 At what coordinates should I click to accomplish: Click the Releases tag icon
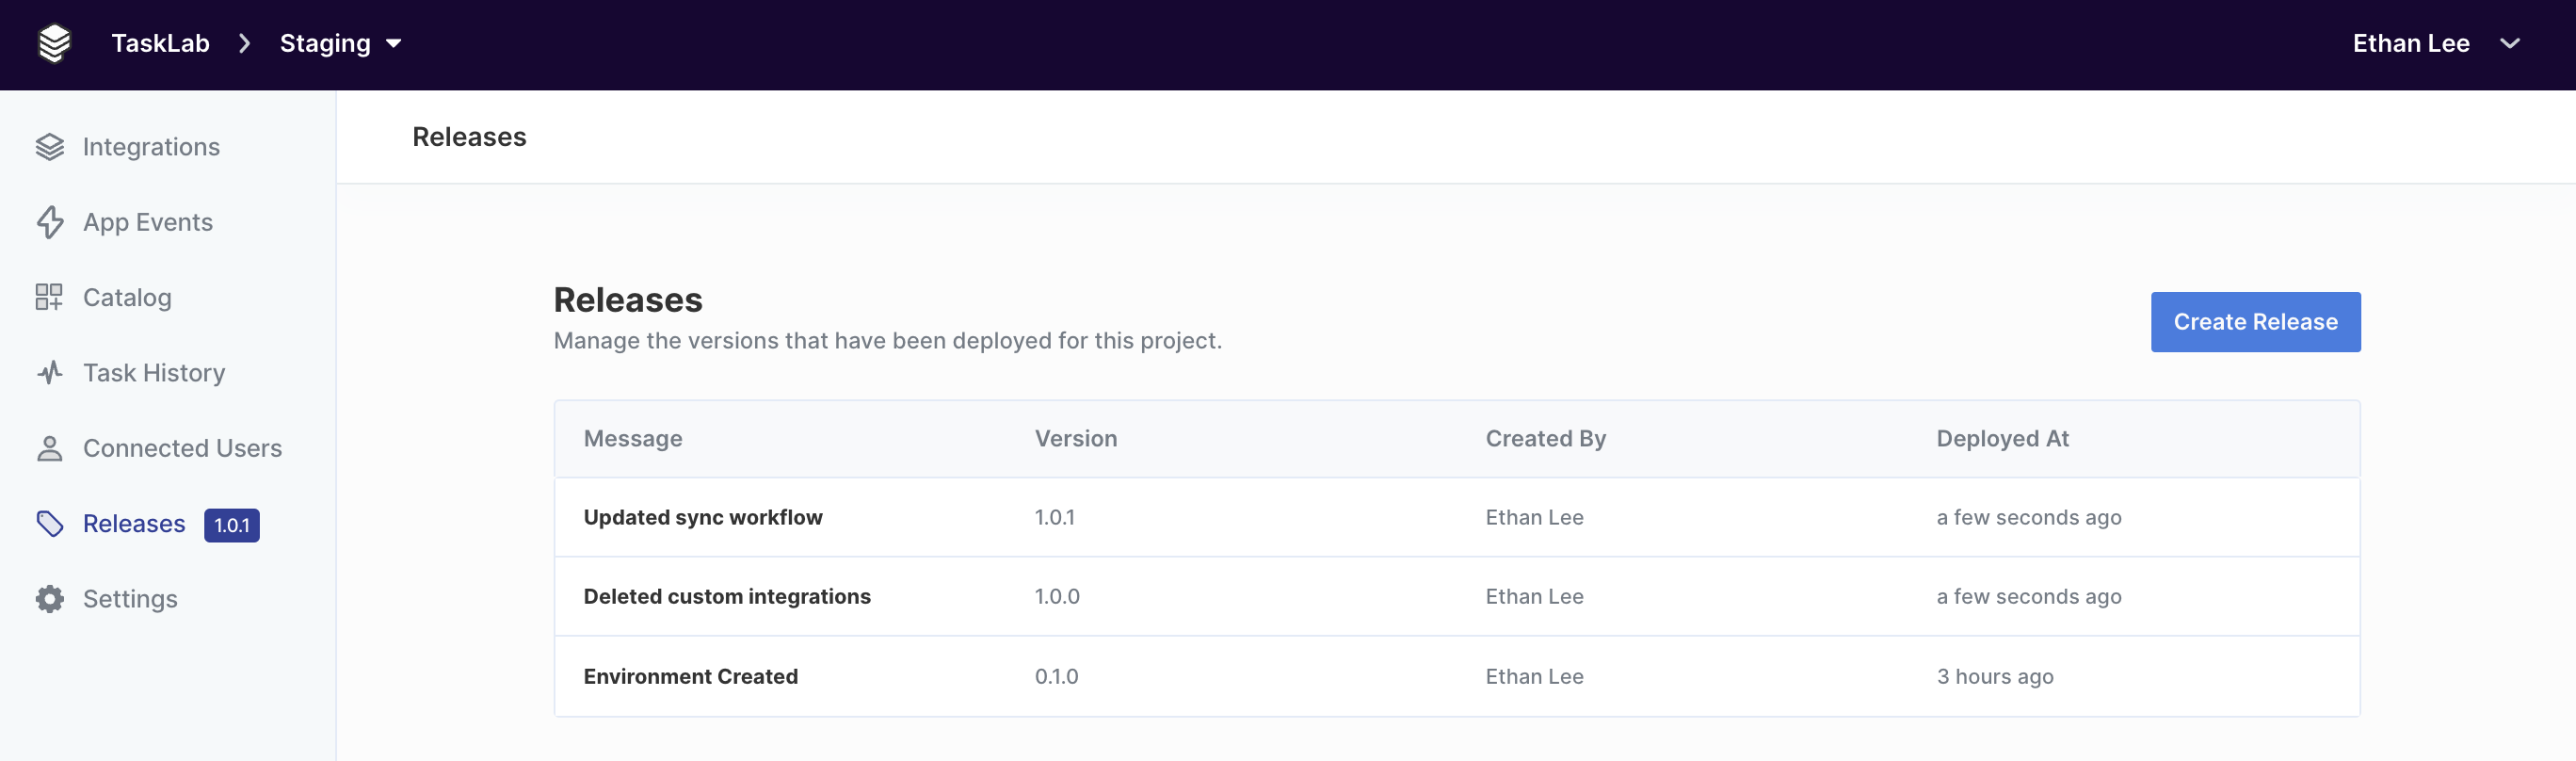(x=50, y=523)
